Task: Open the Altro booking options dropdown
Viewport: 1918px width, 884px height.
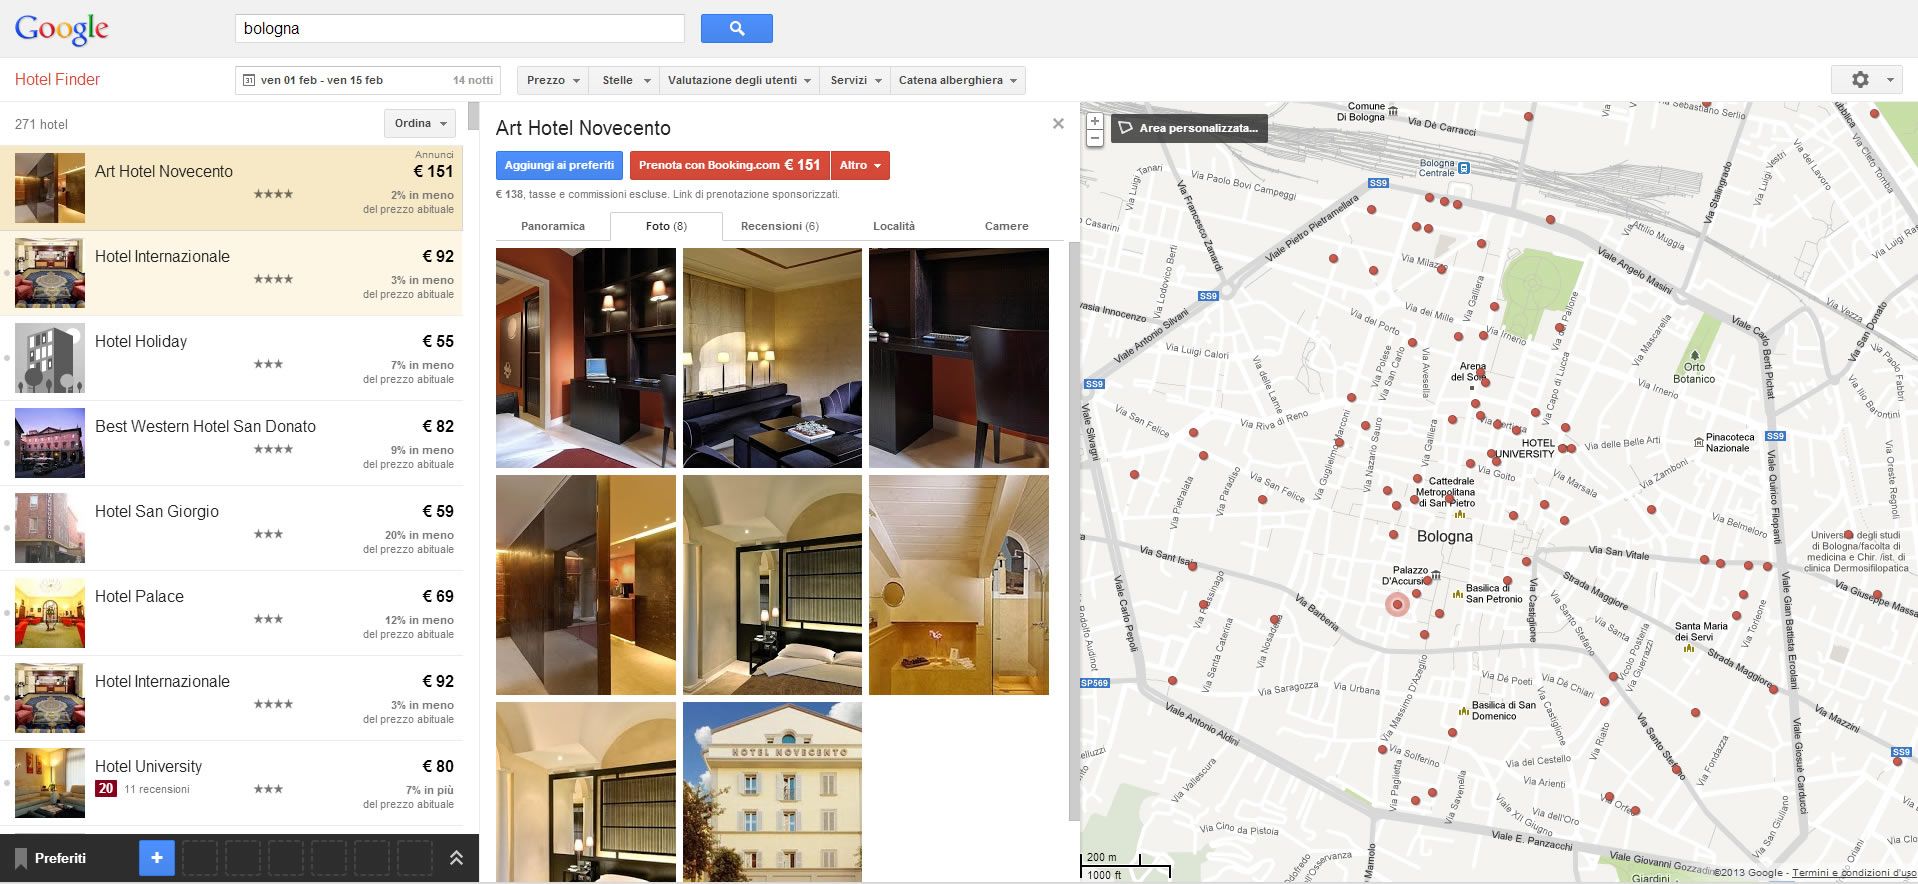Action: point(860,165)
